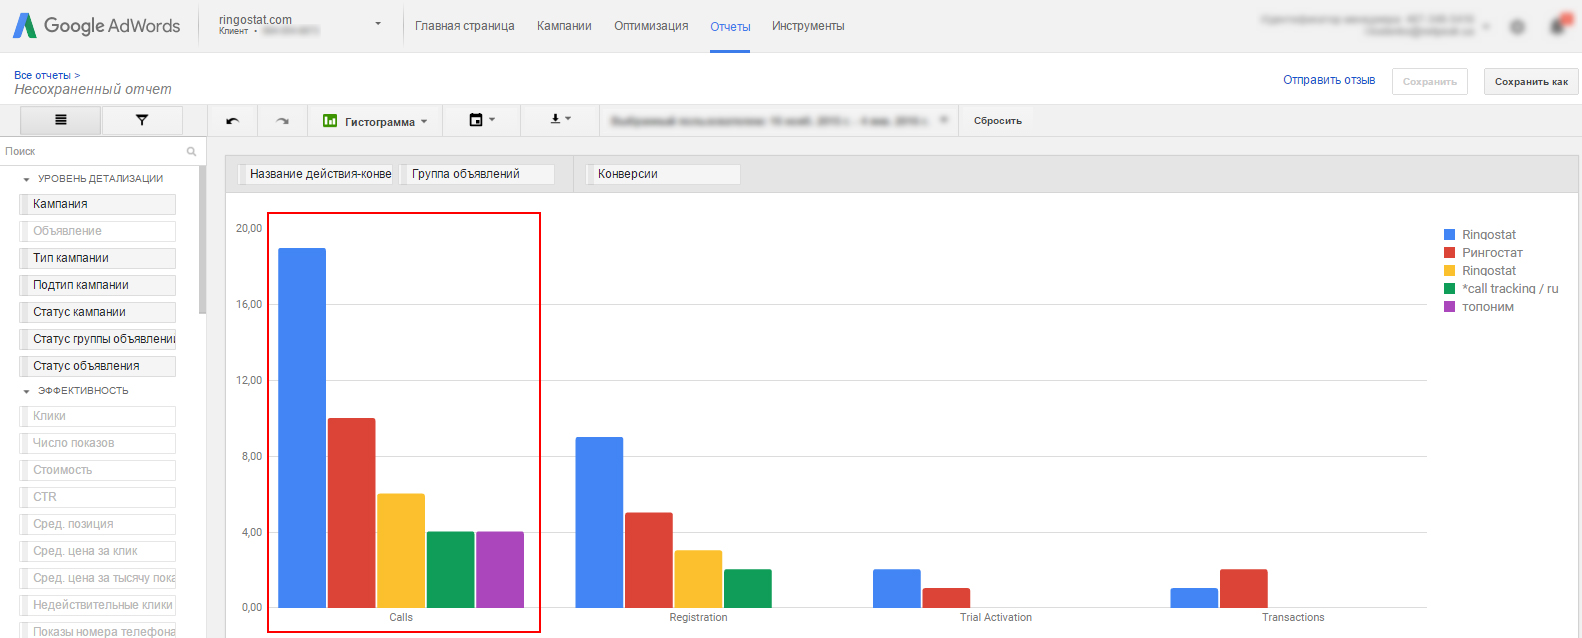Click the Сохранить как button
This screenshot has width=1582, height=638.
pyautogui.click(x=1531, y=82)
